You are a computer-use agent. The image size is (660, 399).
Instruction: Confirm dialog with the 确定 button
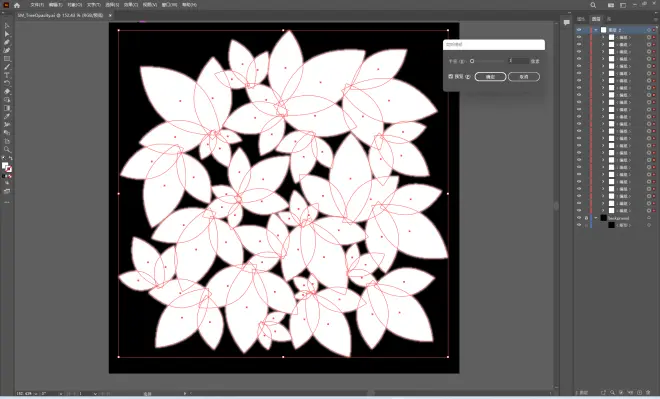490,77
